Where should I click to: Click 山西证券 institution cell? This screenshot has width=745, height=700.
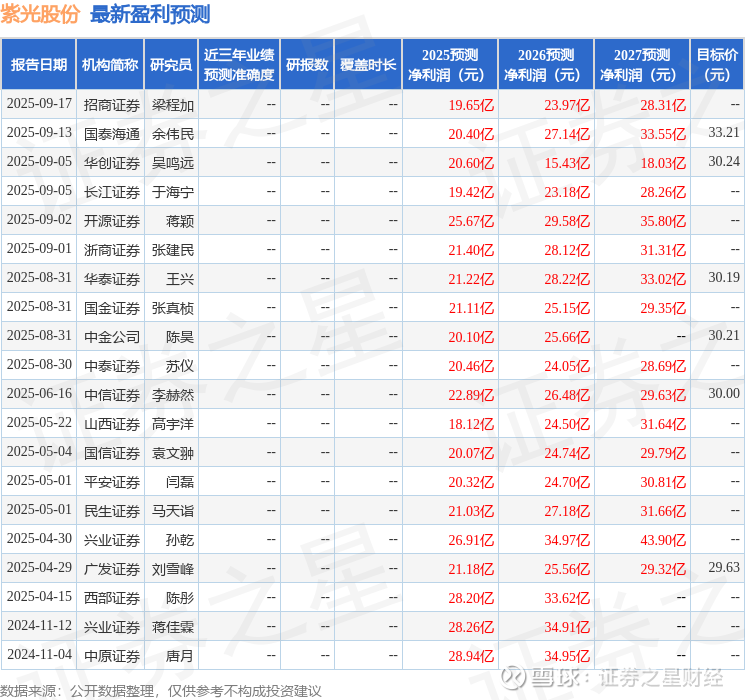112,424
